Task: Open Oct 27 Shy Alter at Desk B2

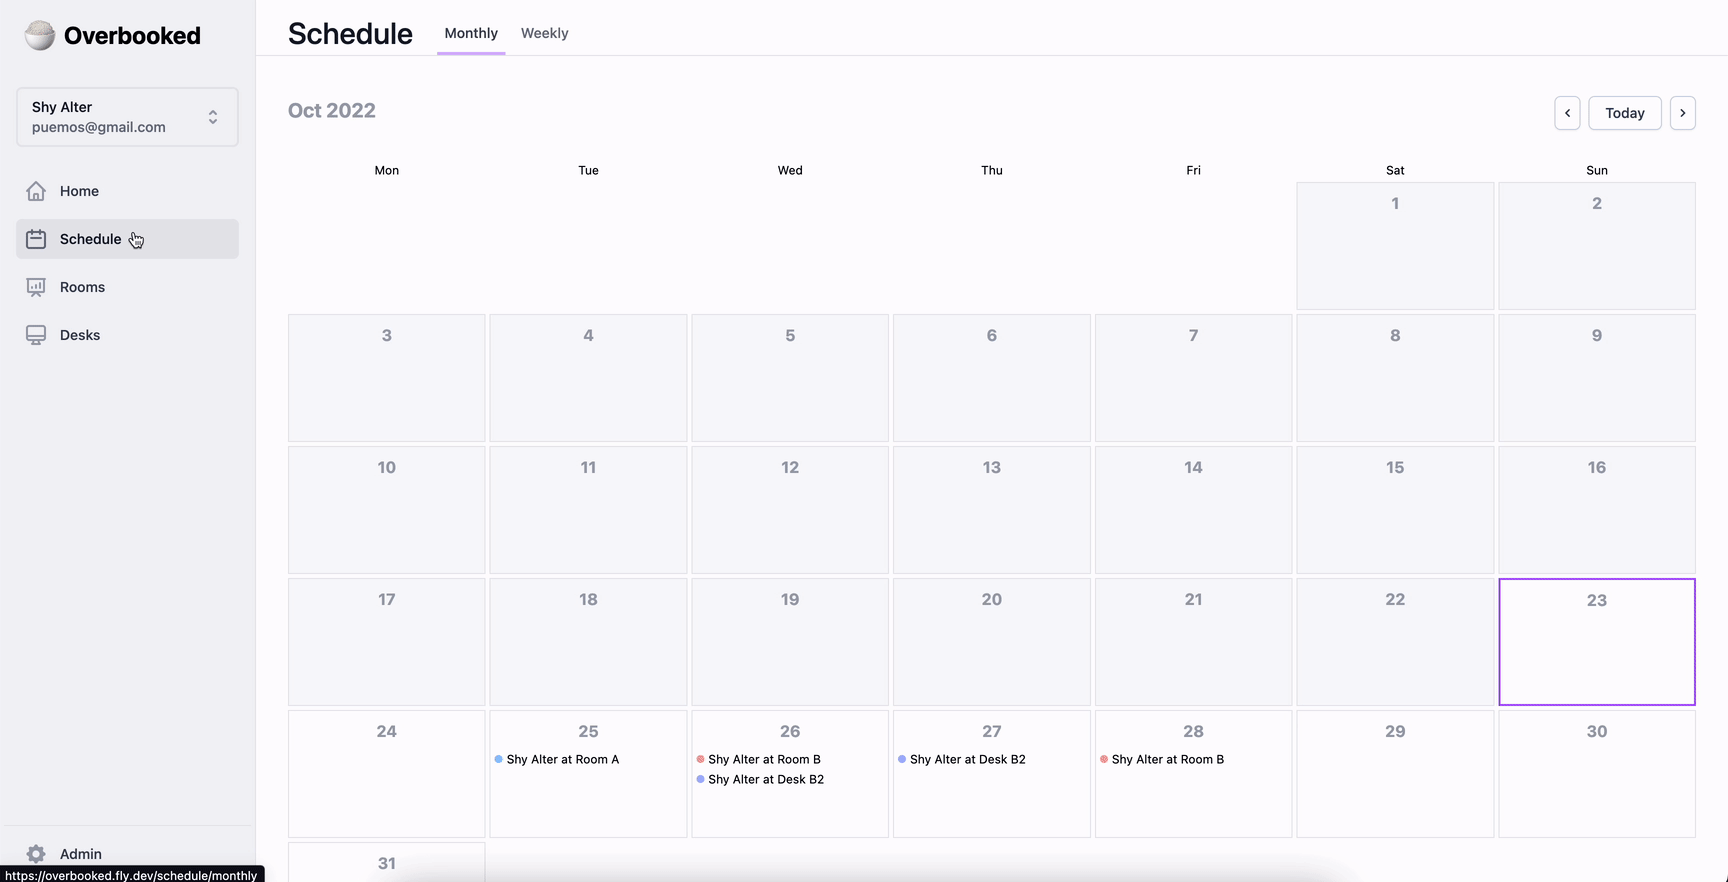Action: point(963,760)
